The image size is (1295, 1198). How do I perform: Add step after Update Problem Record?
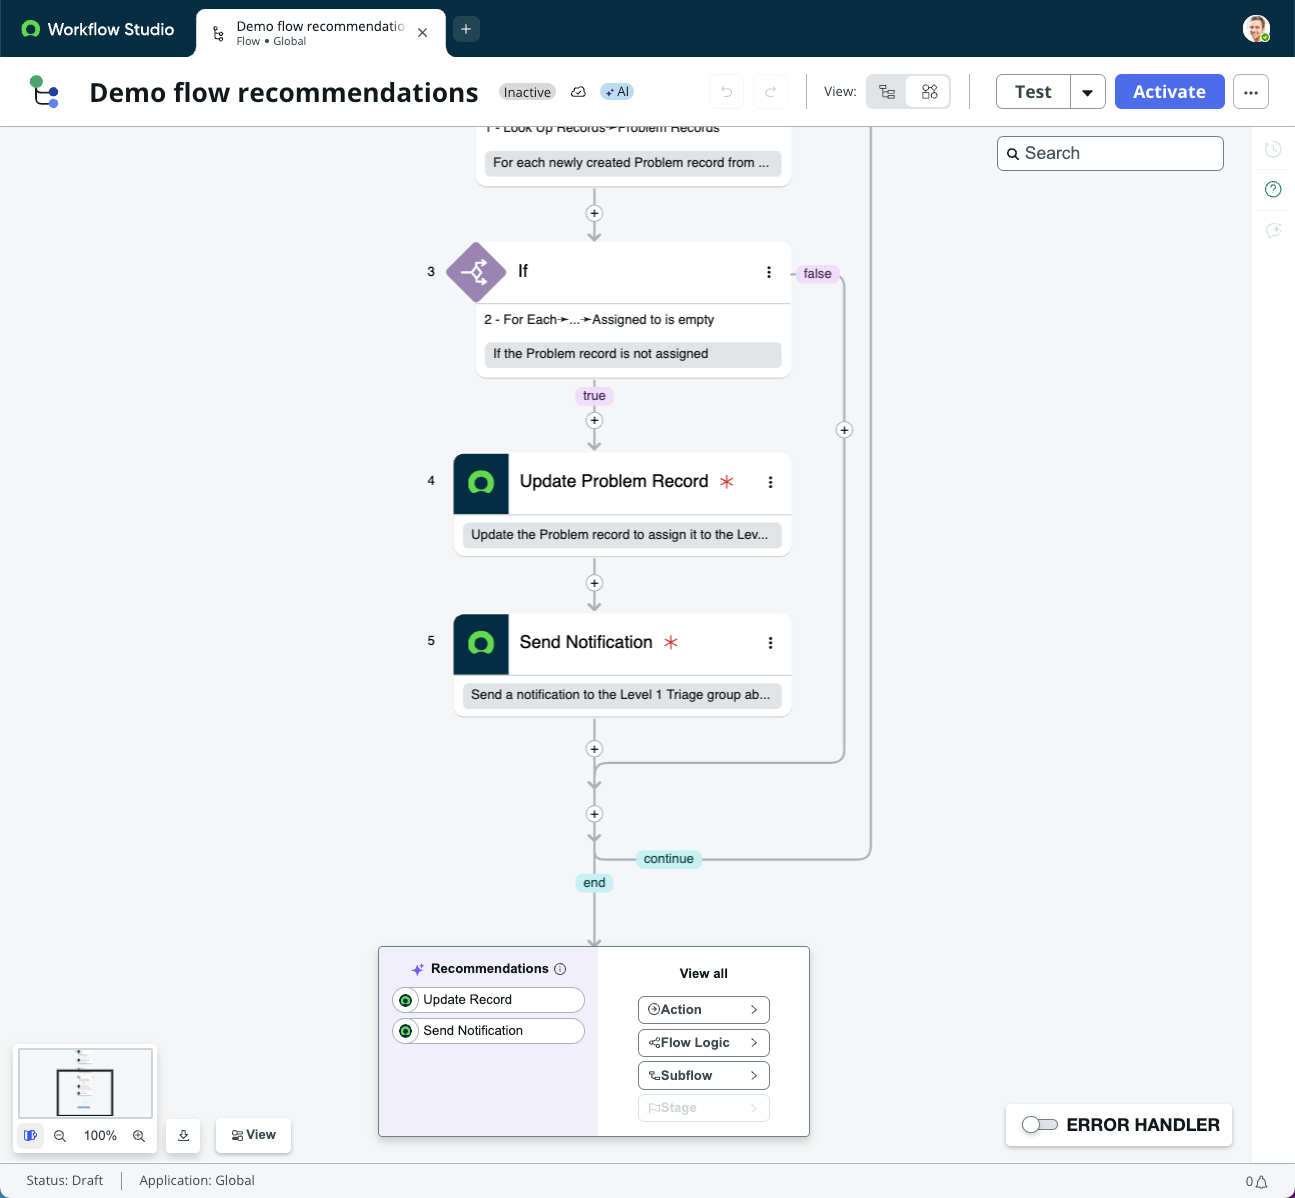594,583
